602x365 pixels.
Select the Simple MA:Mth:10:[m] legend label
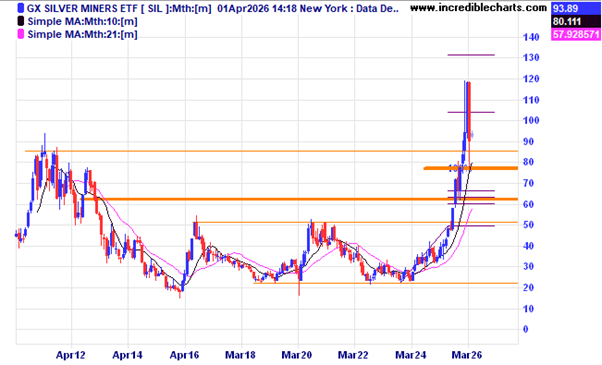pos(83,21)
